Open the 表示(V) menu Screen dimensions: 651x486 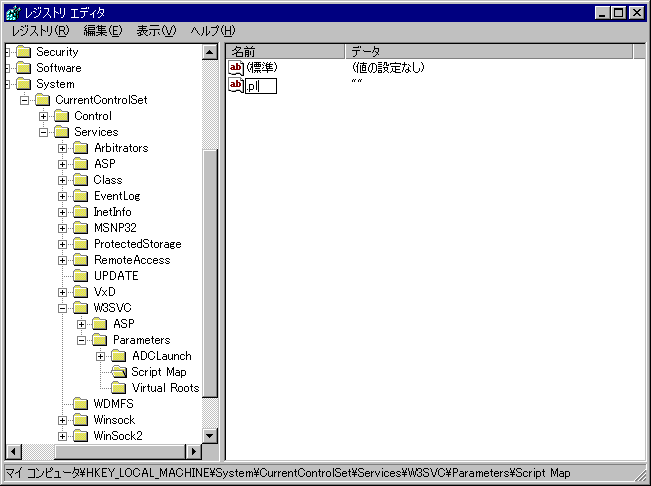156,31
